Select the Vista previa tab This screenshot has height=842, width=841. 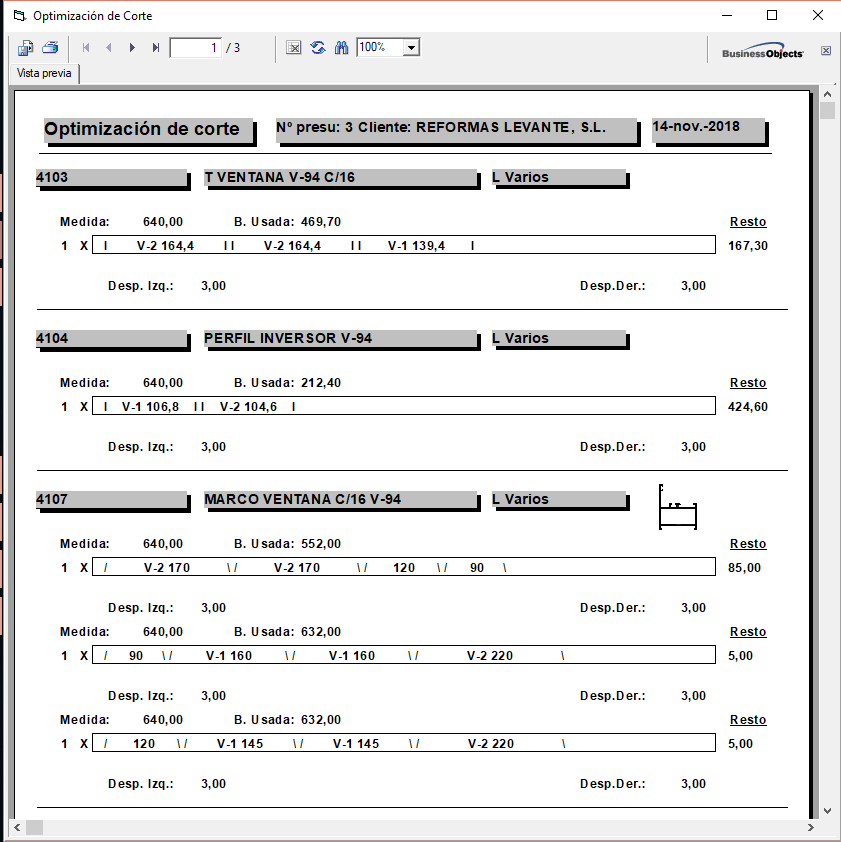44,74
